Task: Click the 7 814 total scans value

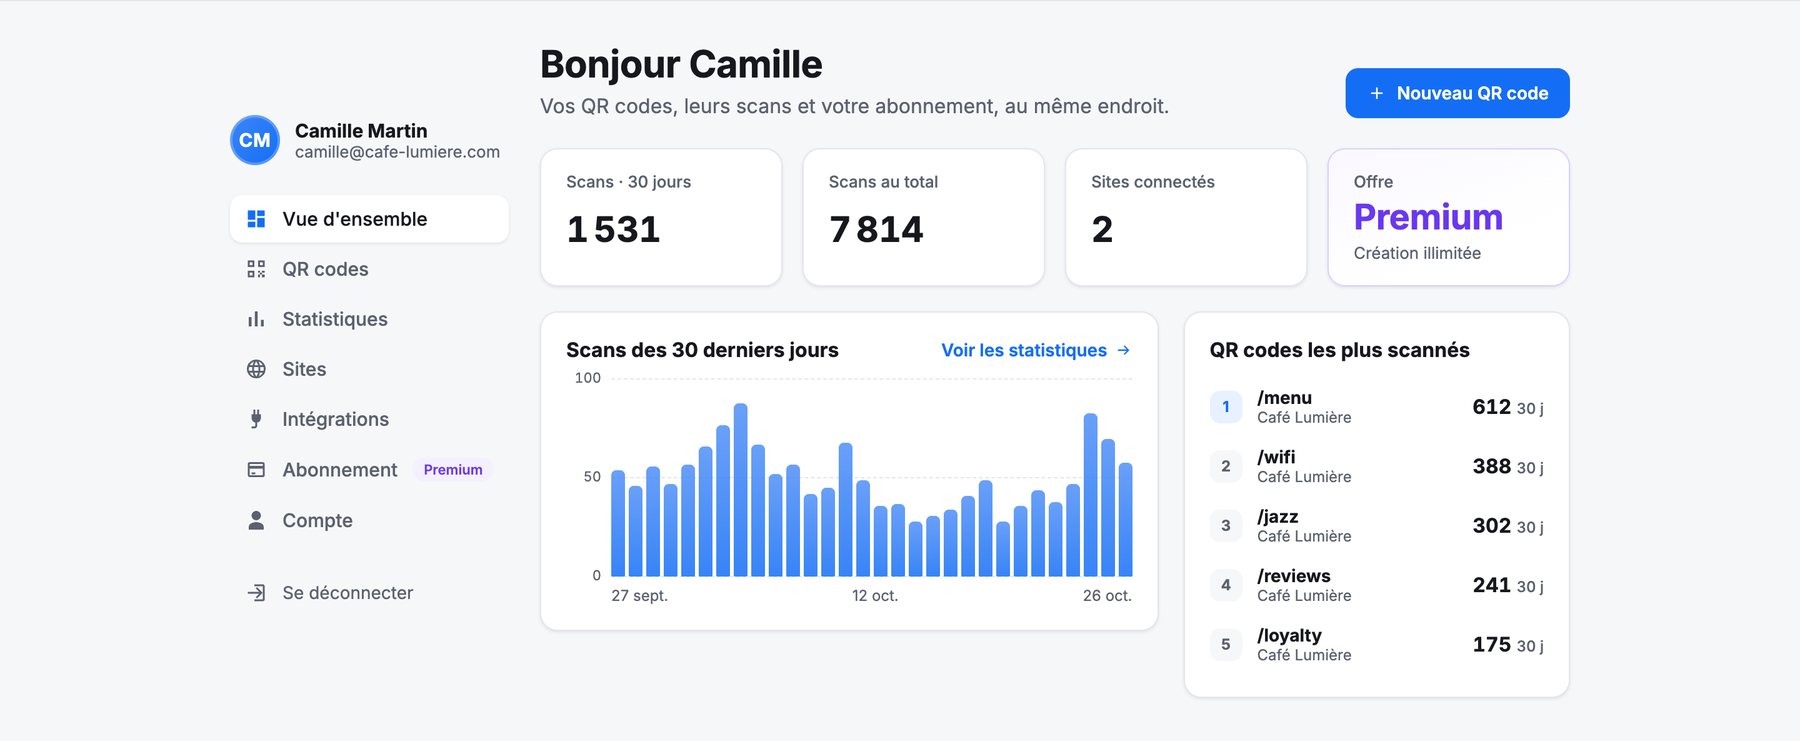Action: [x=876, y=230]
